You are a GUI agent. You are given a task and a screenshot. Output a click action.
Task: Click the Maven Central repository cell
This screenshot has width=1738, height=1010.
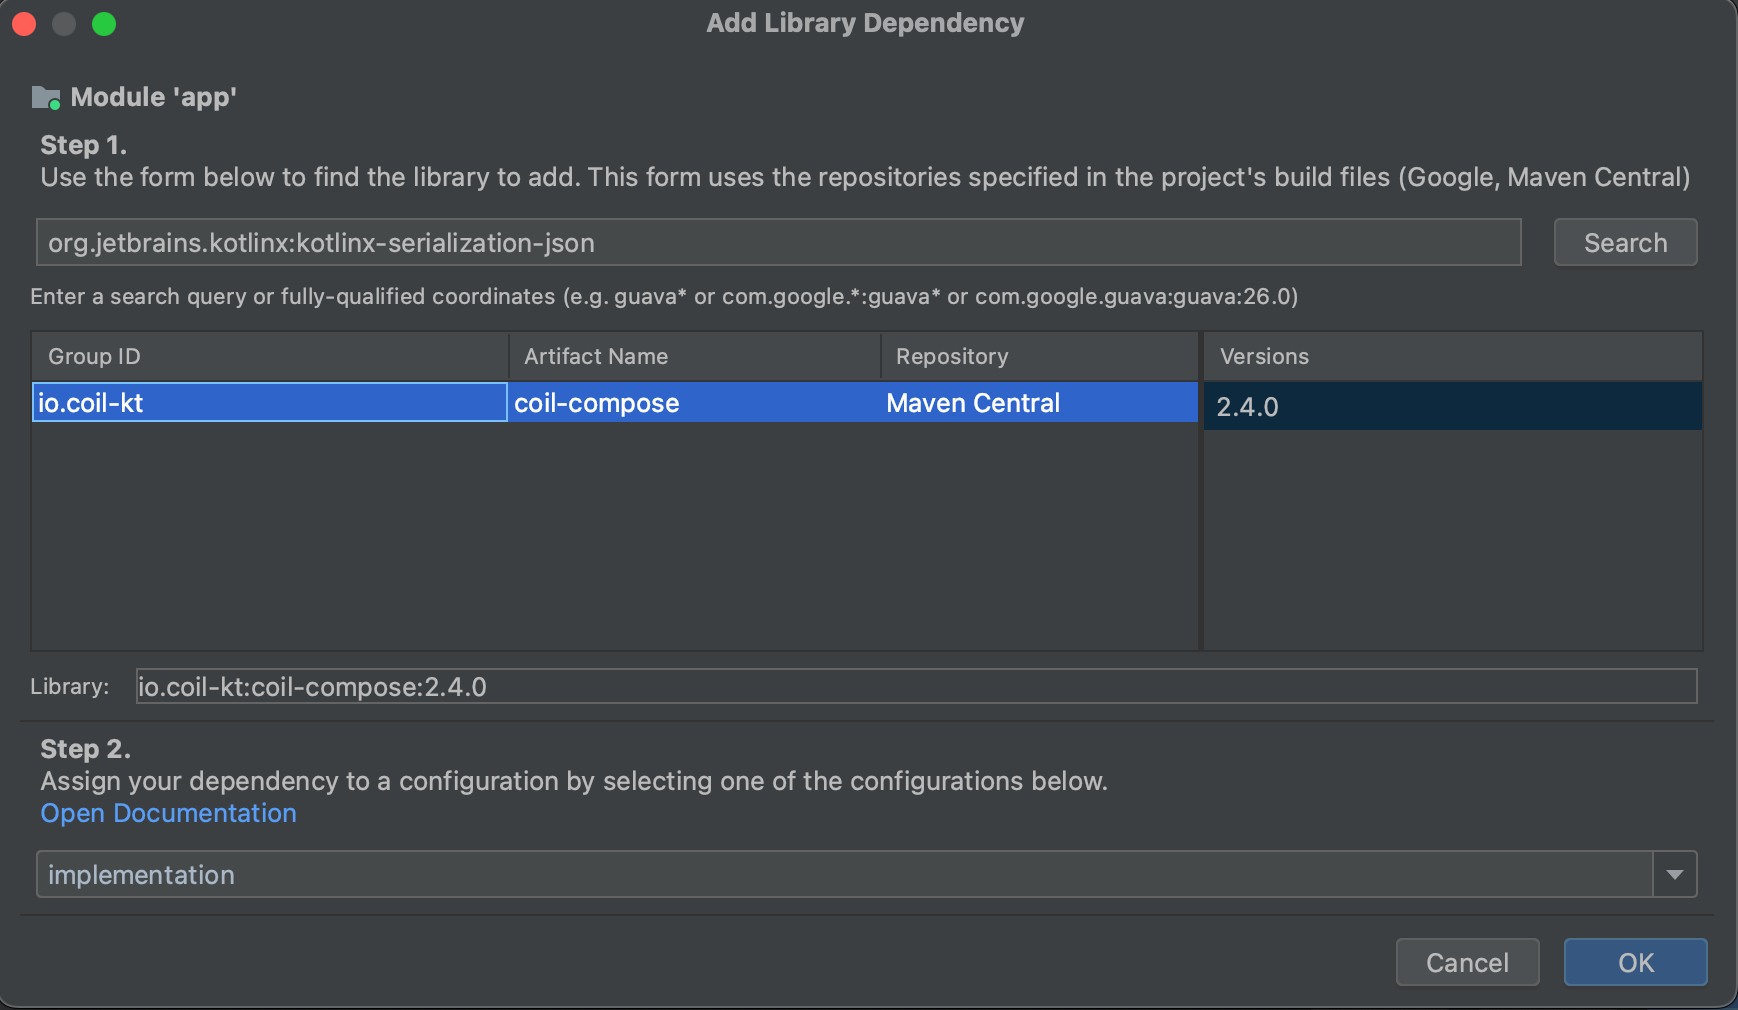point(1039,402)
